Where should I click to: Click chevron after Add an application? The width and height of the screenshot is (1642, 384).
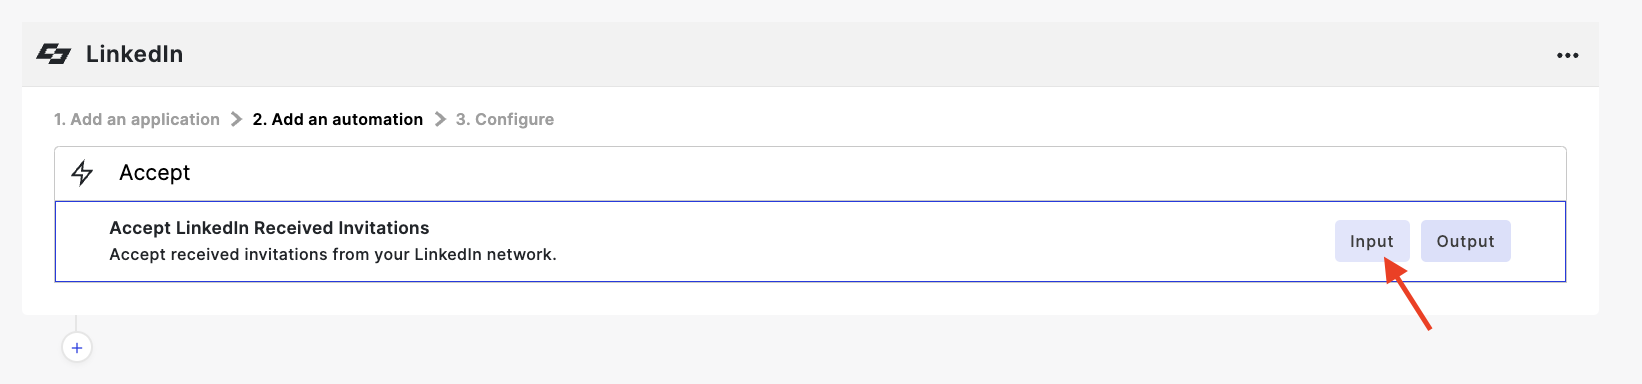(236, 119)
